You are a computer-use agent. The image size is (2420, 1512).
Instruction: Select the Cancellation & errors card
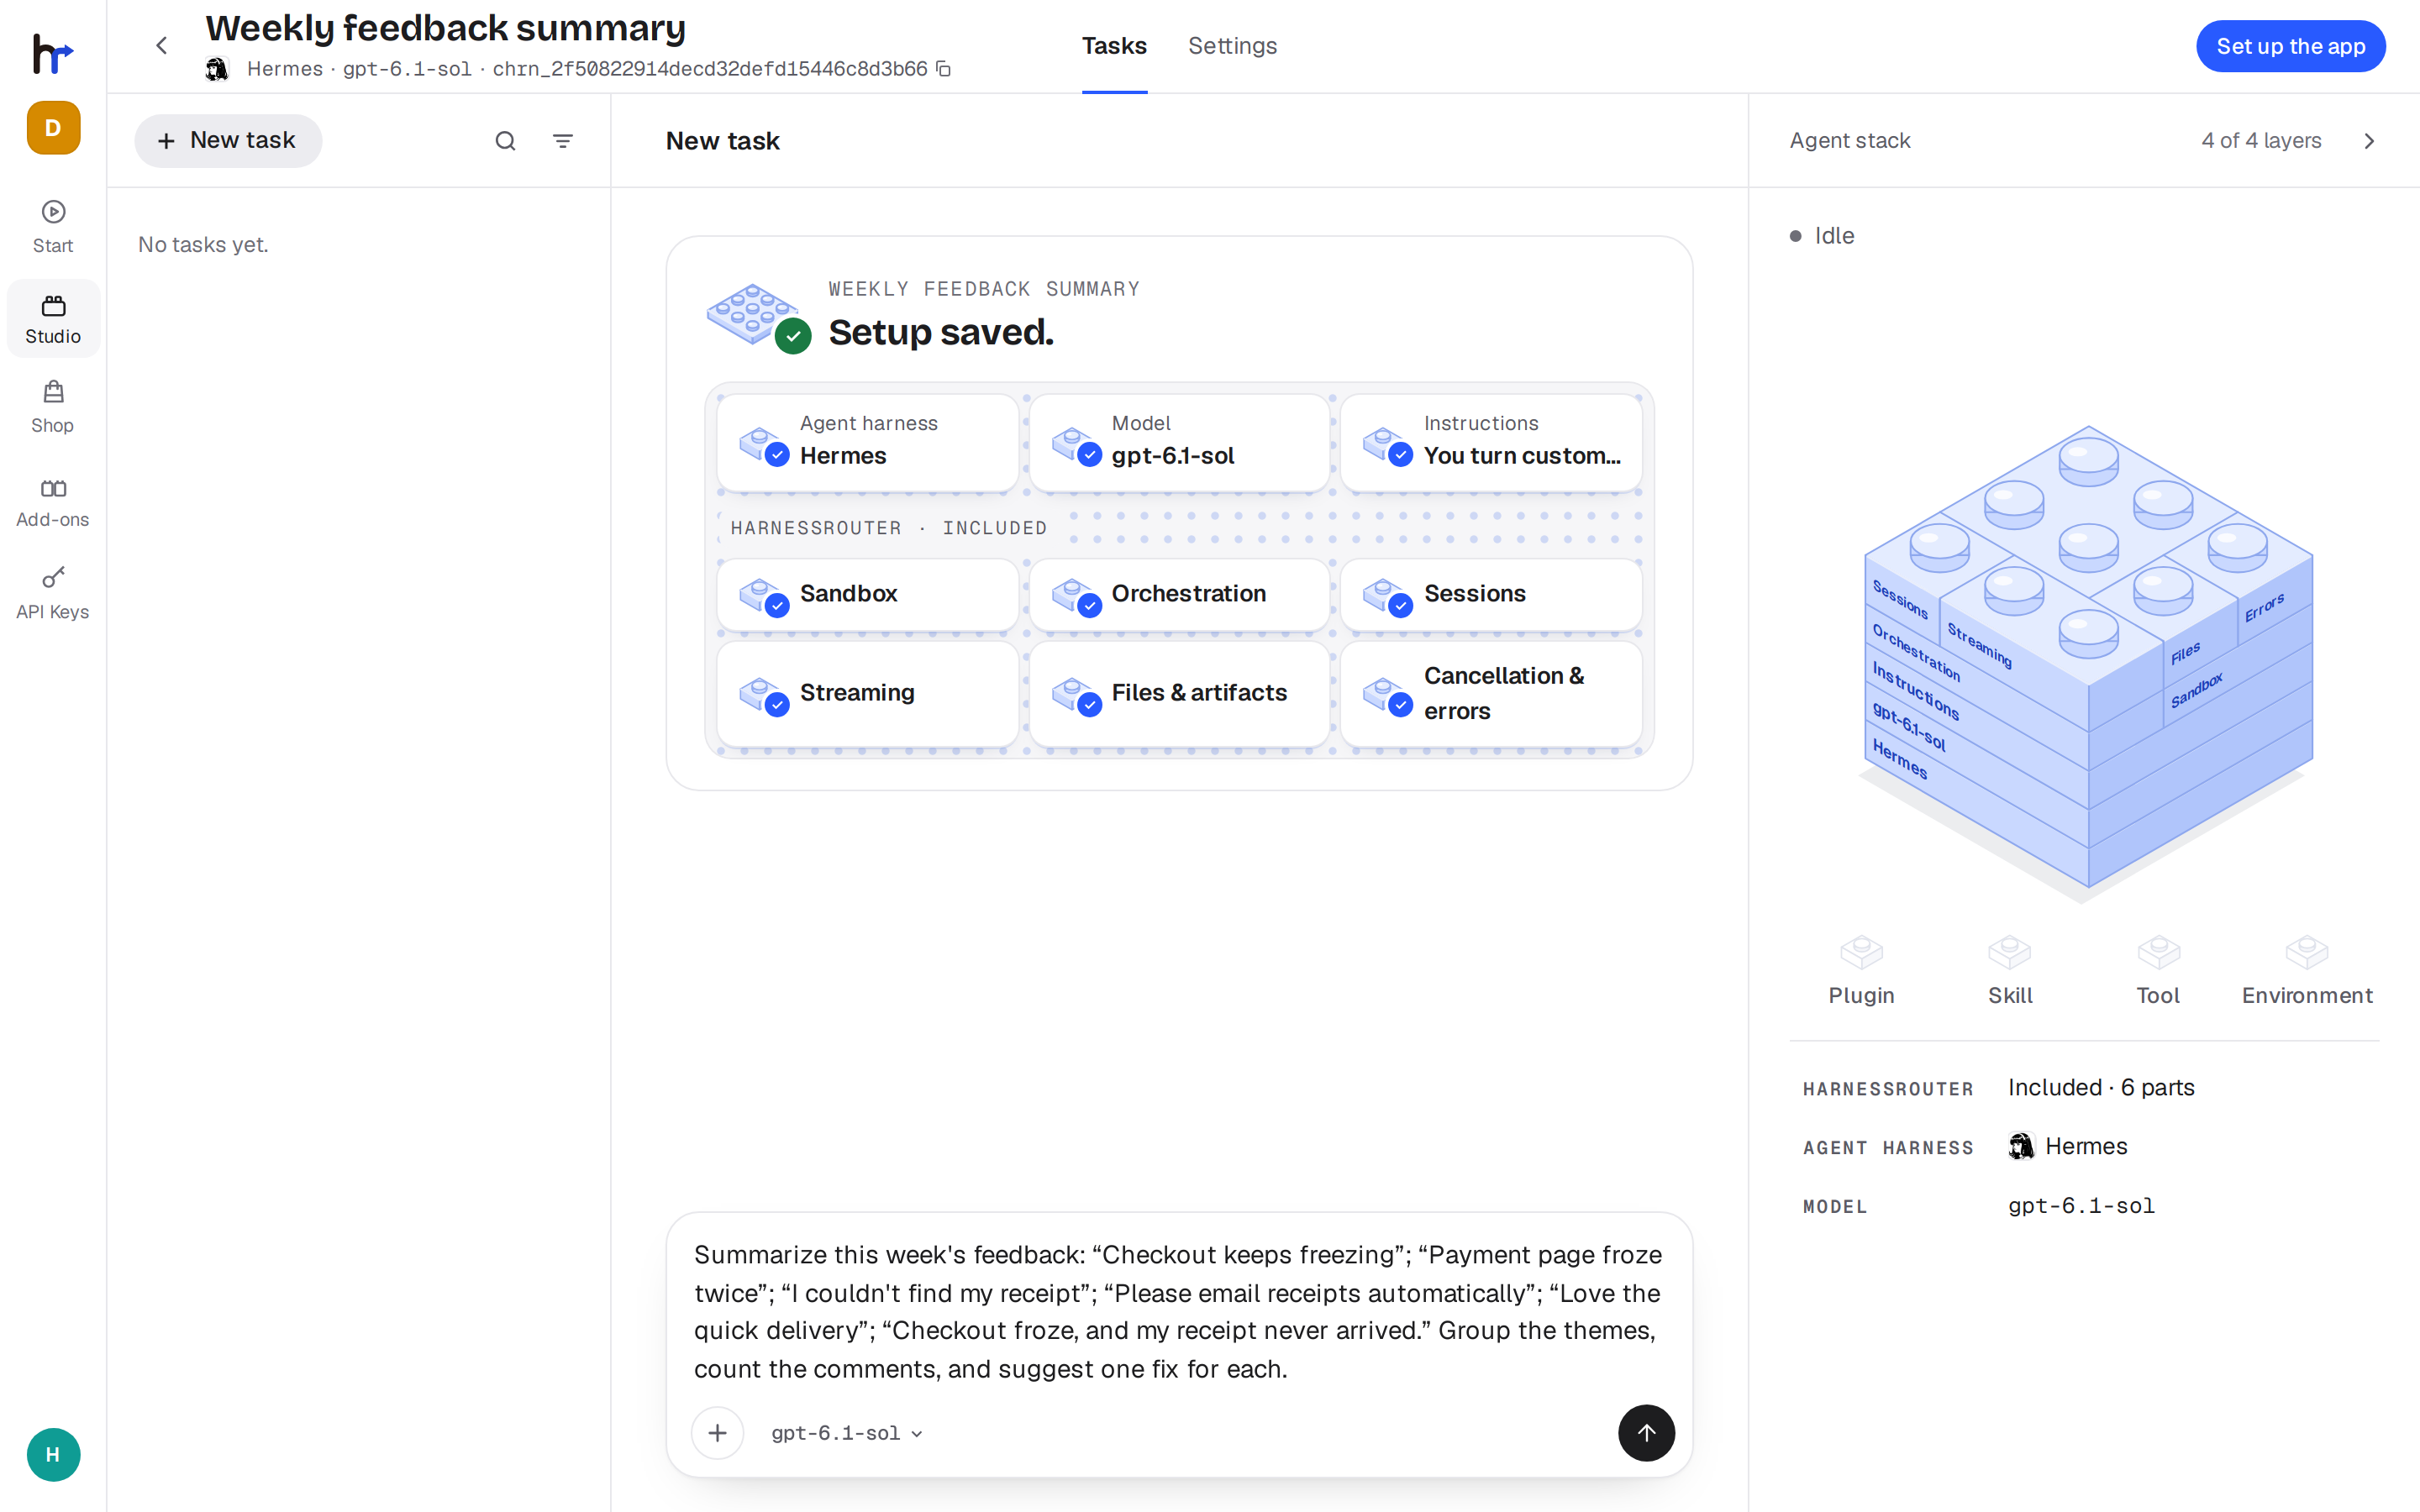coord(1491,693)
